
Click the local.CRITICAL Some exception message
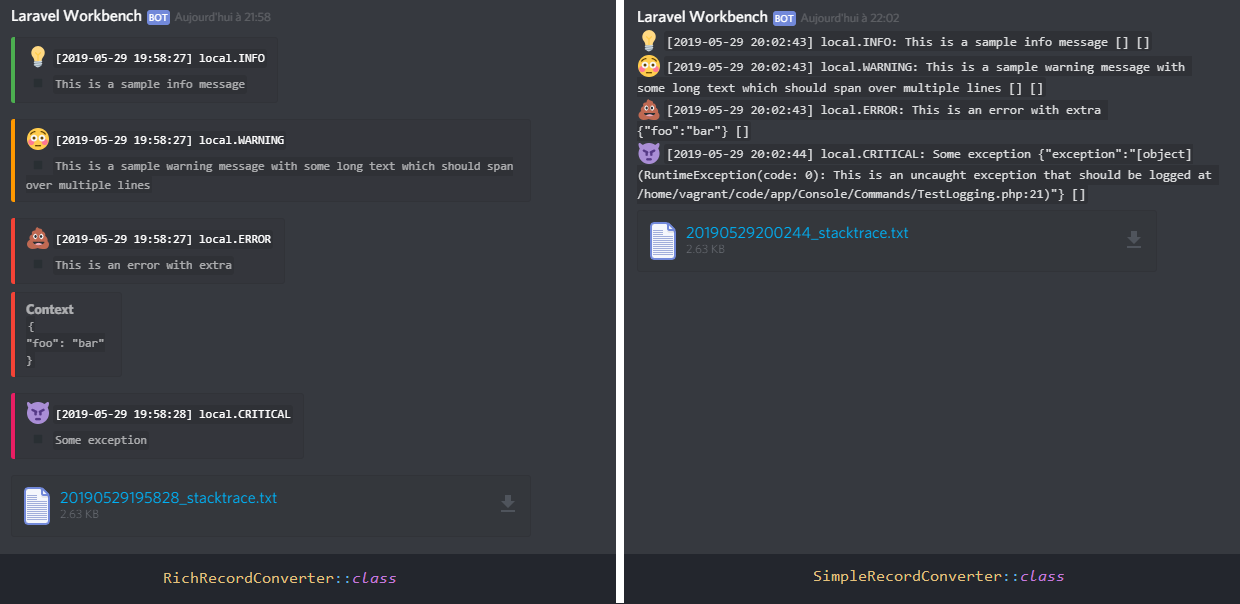[100, 439]
